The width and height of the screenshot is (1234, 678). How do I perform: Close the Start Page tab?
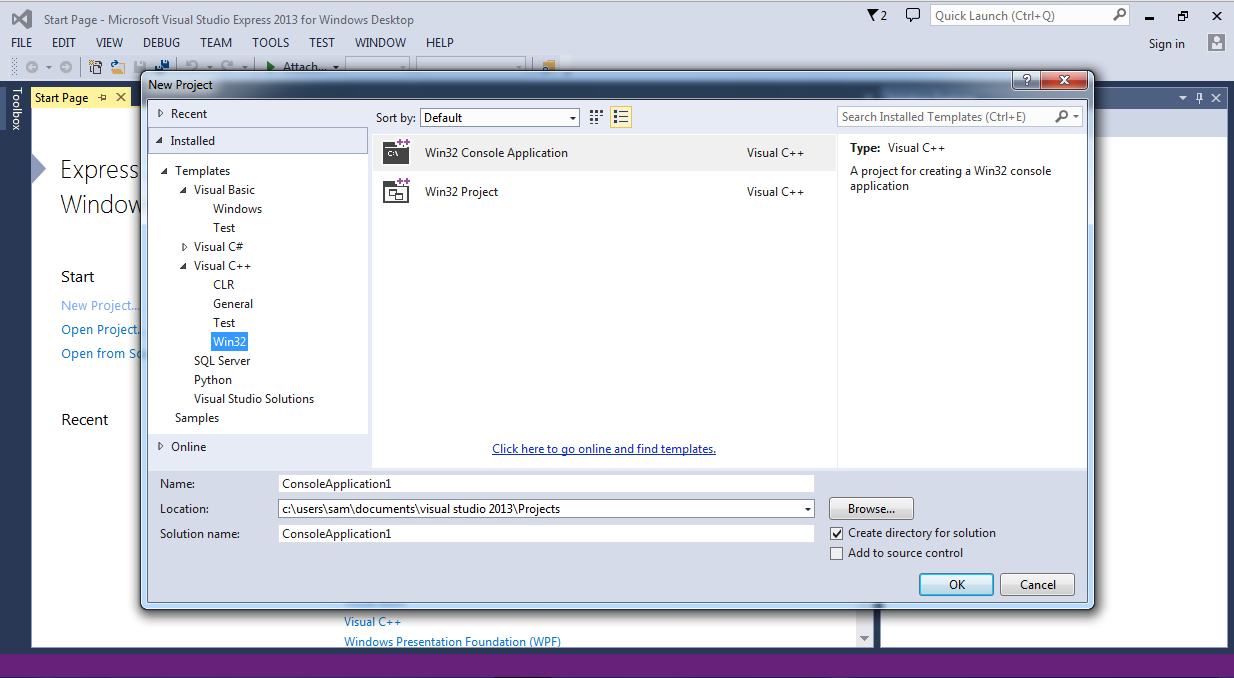(121, 98)
